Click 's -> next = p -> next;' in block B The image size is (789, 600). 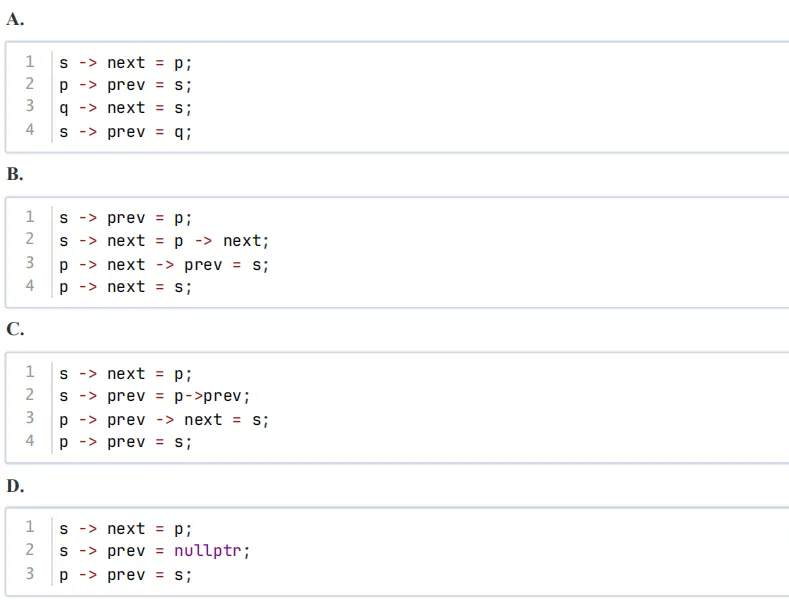pyautogui.click(x=164, y=241)
